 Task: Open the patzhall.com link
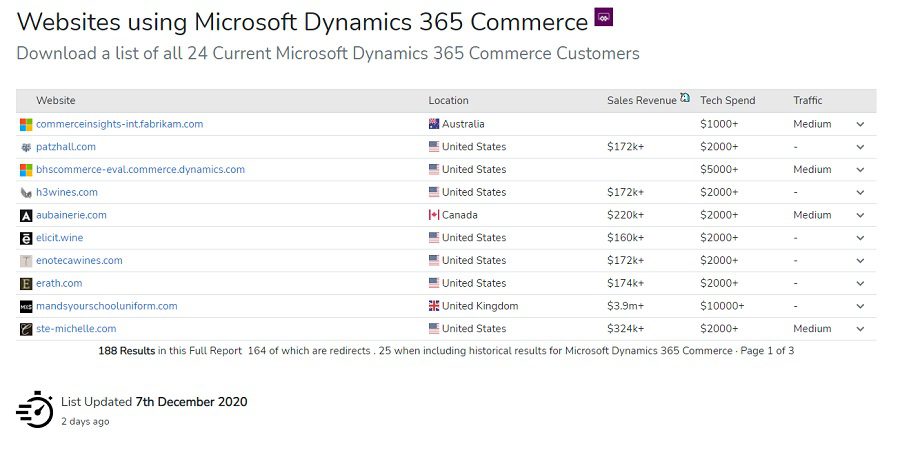[66, 147]
